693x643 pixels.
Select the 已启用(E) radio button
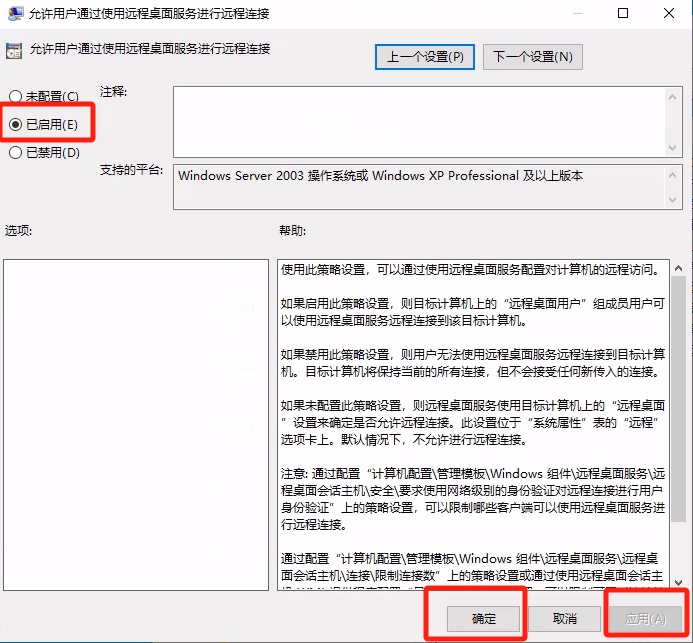pos(15,125)
